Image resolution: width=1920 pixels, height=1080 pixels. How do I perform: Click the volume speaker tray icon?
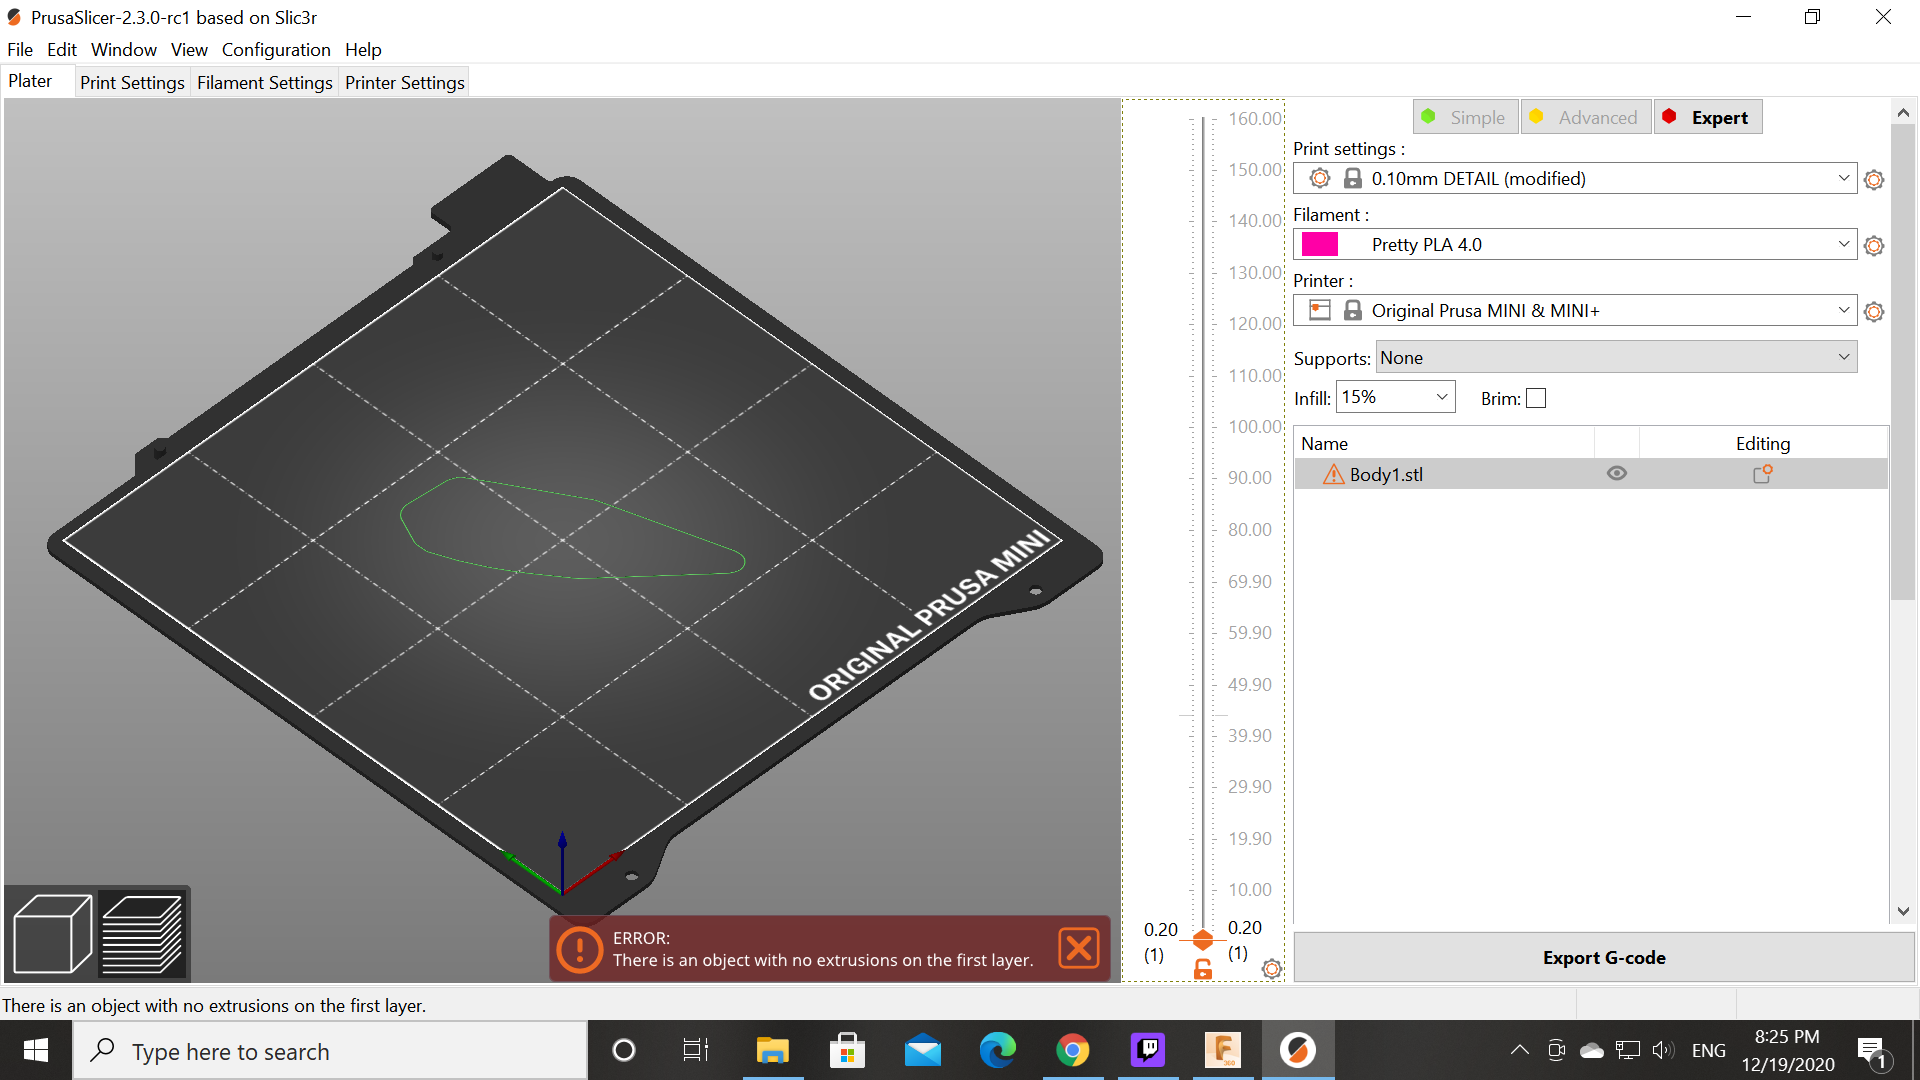[x=1662, y=1050]
